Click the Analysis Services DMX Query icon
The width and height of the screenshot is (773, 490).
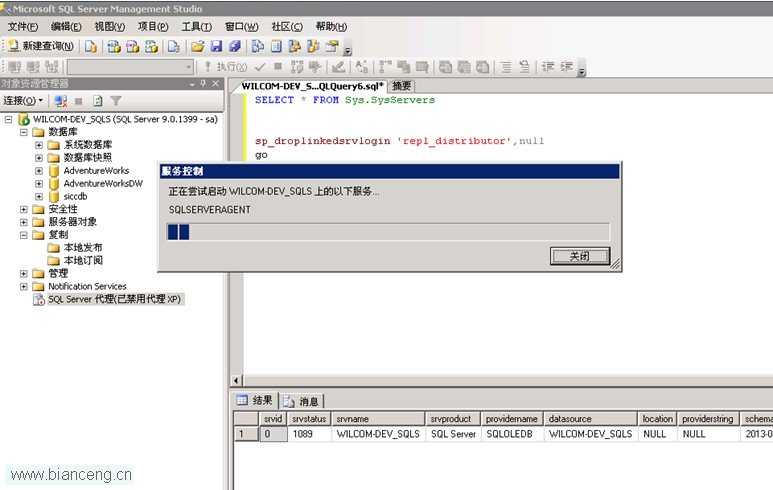pos(133,46)
